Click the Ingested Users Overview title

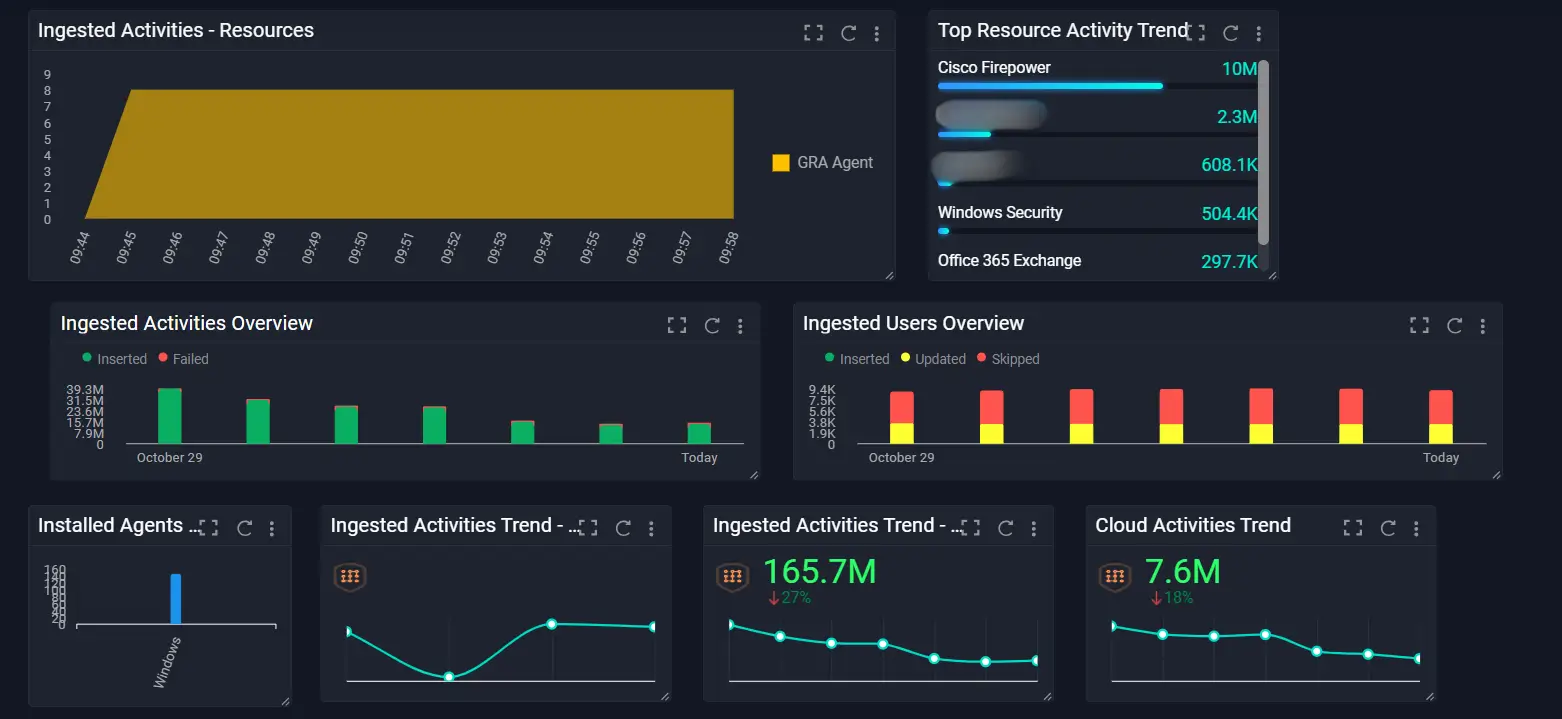[x=913, y=323]
